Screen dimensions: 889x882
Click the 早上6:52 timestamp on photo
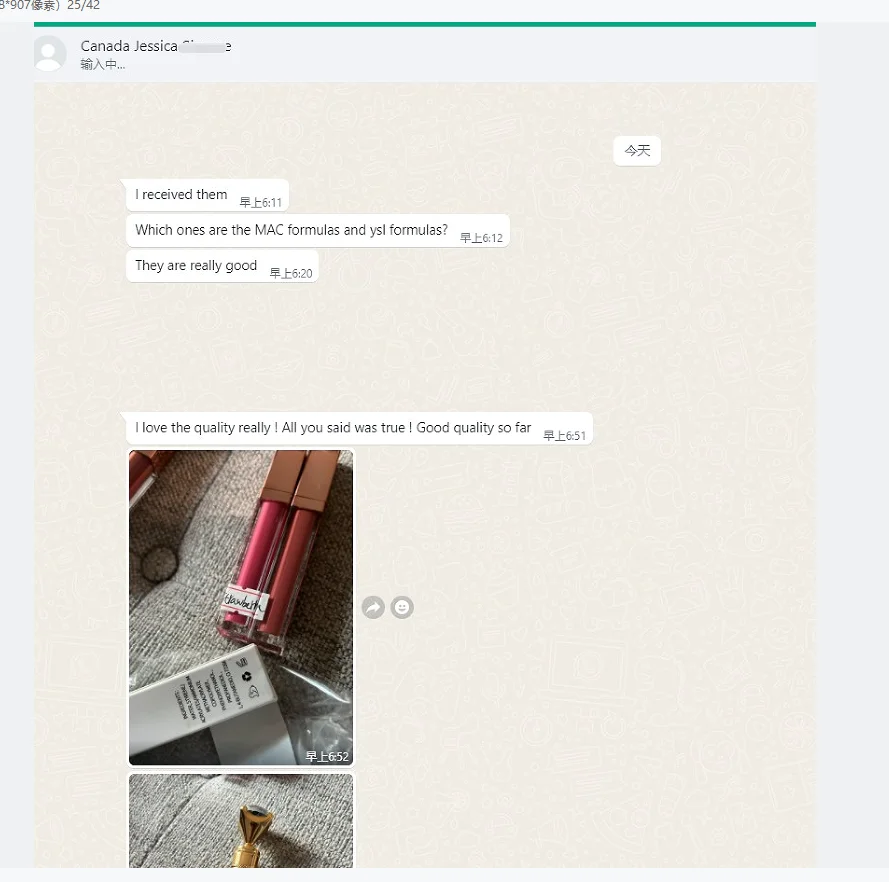click(x=327, y=756)
